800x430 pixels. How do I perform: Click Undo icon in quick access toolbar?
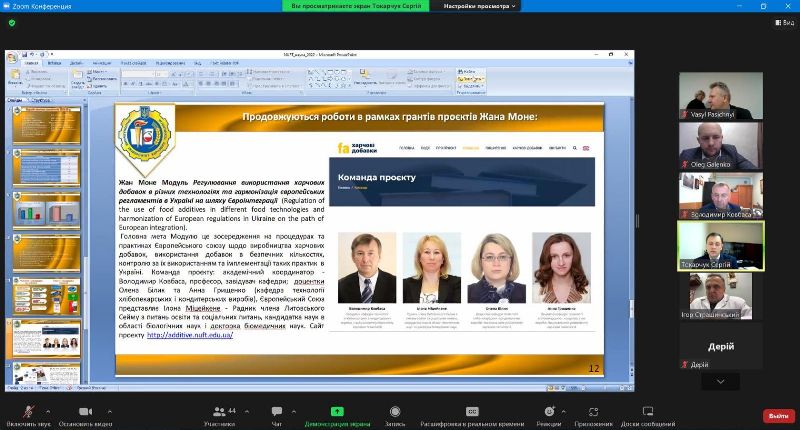[x=32, y=54]
